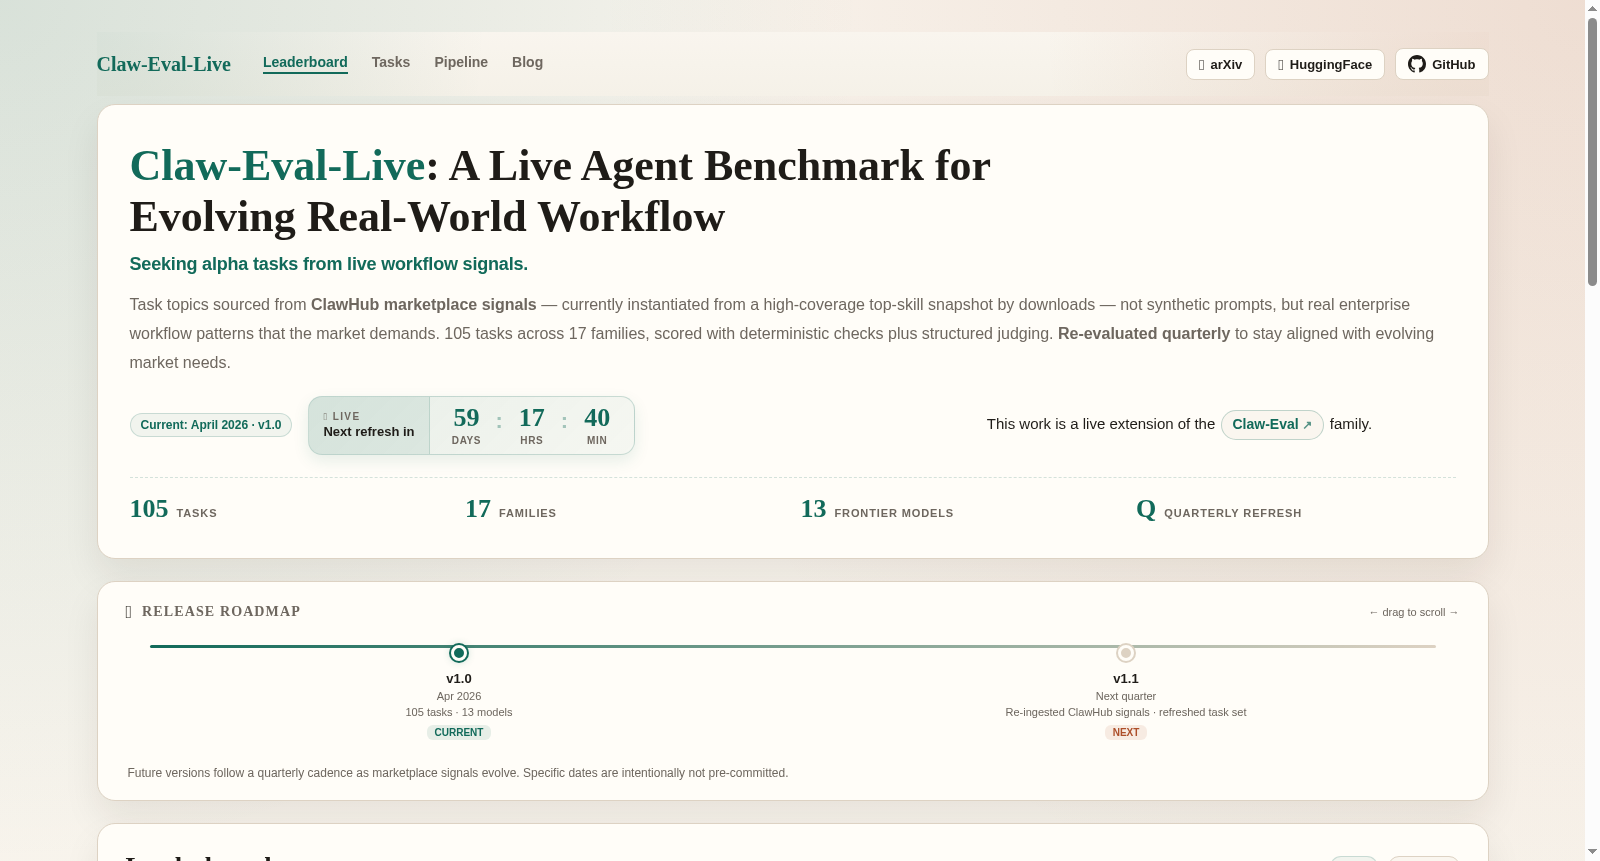Image resolution: width=1600 pixels, height=861 pixels.
Task: Click the scrollbar up arrow
Action: (1592, 8)
